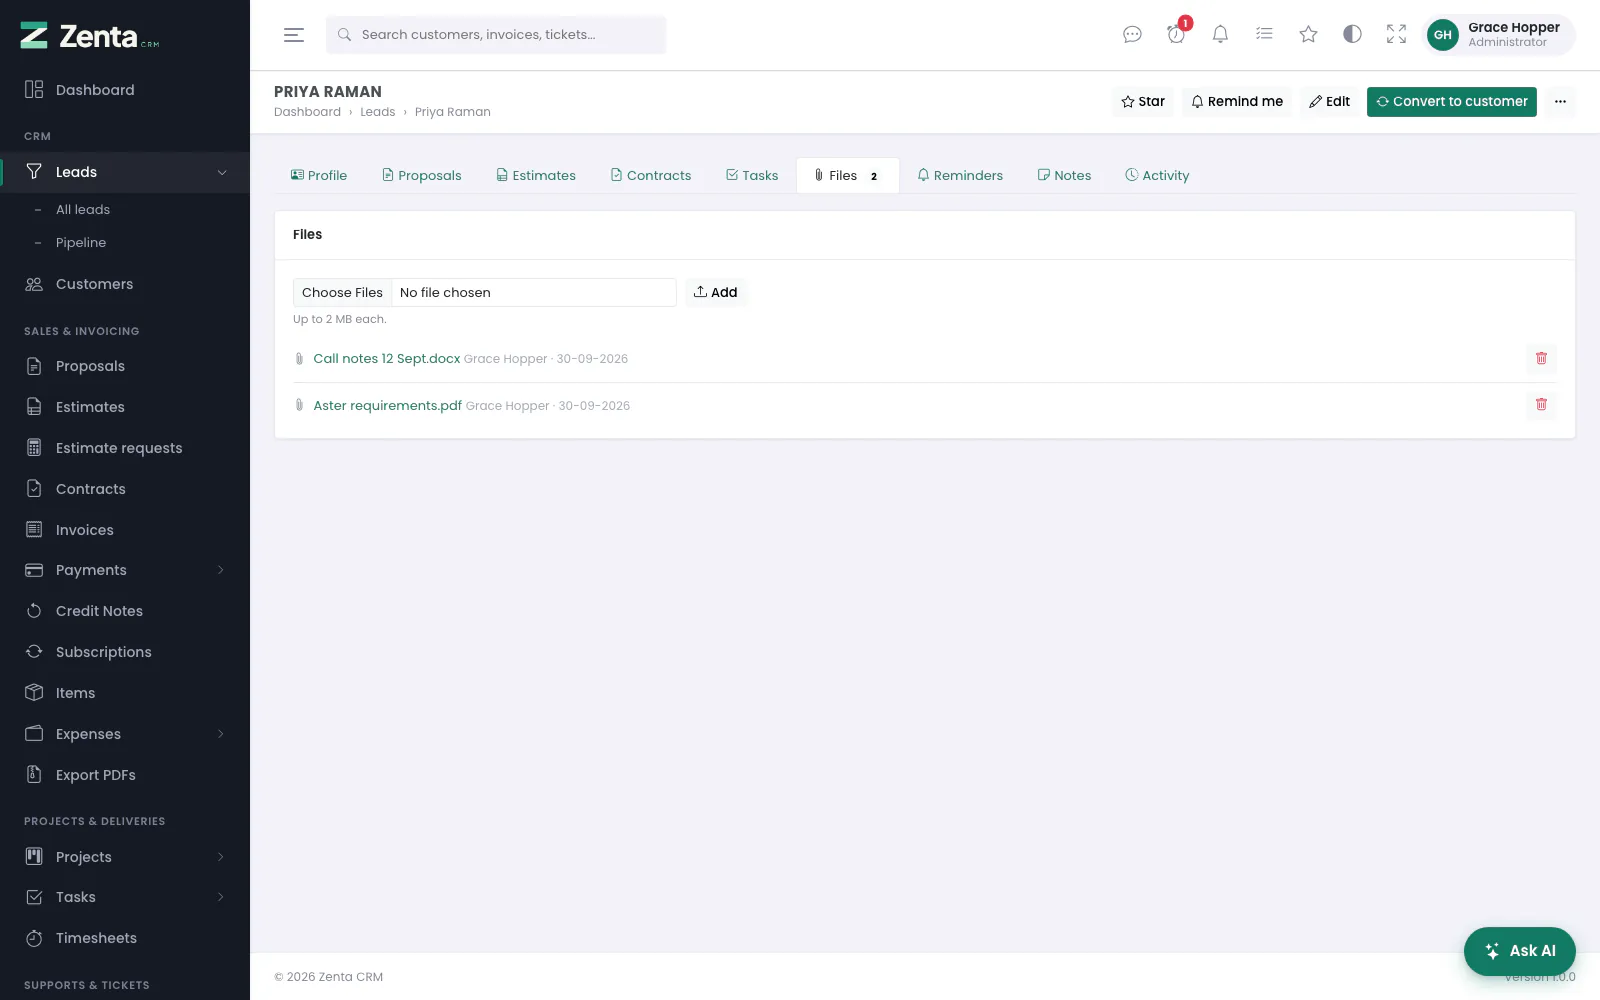Click Convert to customer button
The height and width of the screenshot is (1000, 1600).
pos(1452,101)
